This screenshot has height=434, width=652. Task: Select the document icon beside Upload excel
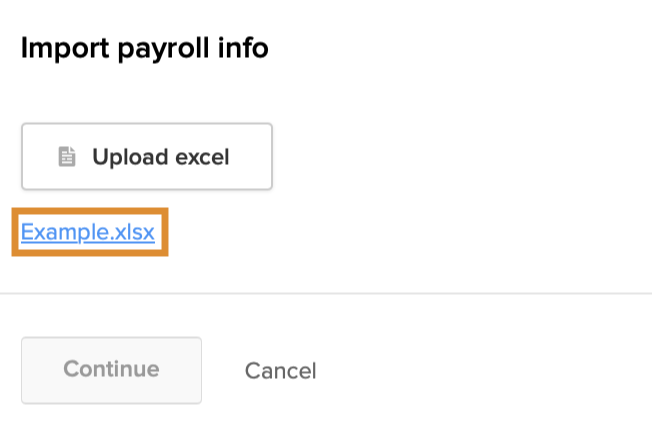[x=67, y=157]
